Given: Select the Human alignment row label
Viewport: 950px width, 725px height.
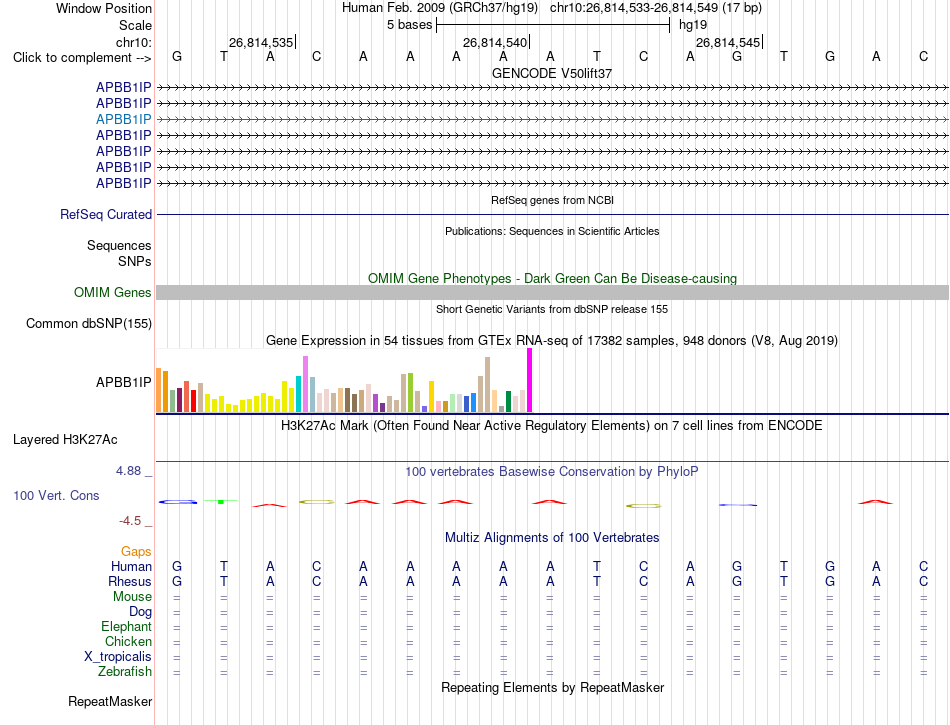Looking at the screenshot, I should click(x=131, y=566).
